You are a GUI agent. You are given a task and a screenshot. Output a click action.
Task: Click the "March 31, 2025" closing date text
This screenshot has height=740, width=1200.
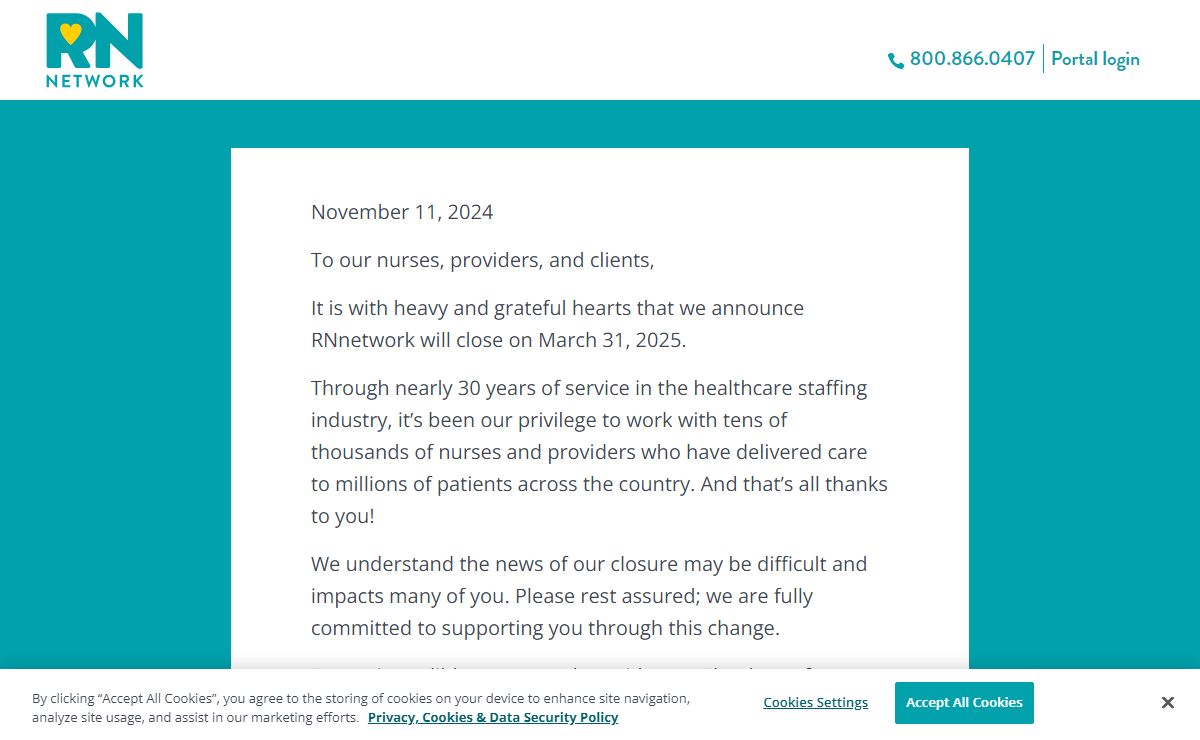click(x=610, y=340)
